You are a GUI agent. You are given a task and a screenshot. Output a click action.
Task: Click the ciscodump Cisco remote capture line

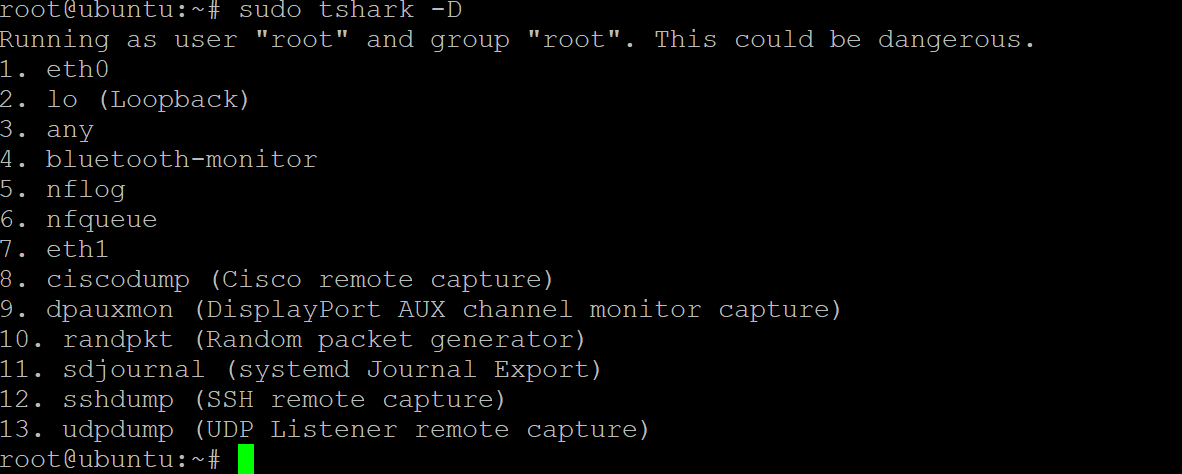tap(277, 280)
